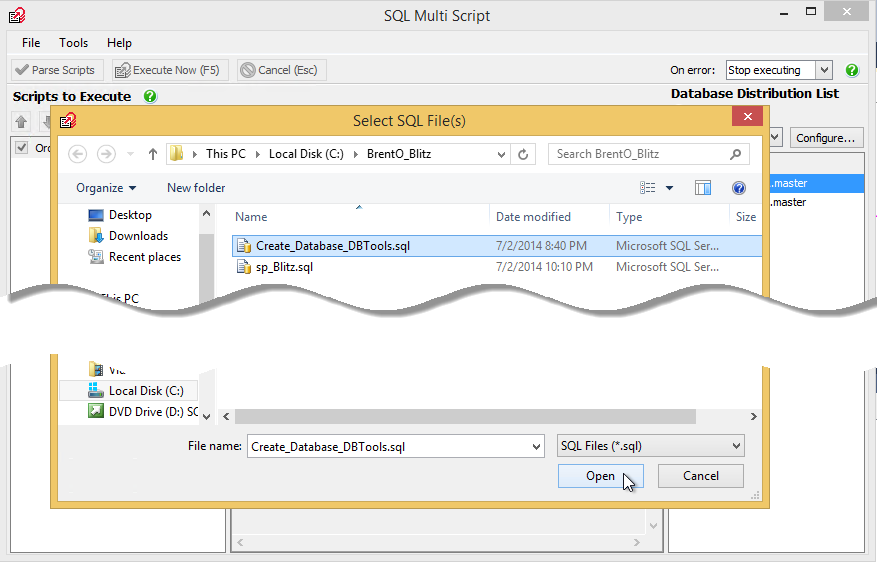Screen dimensions: 877x562
Task: Click the green help icon next to On error
Action: [852, 70]
